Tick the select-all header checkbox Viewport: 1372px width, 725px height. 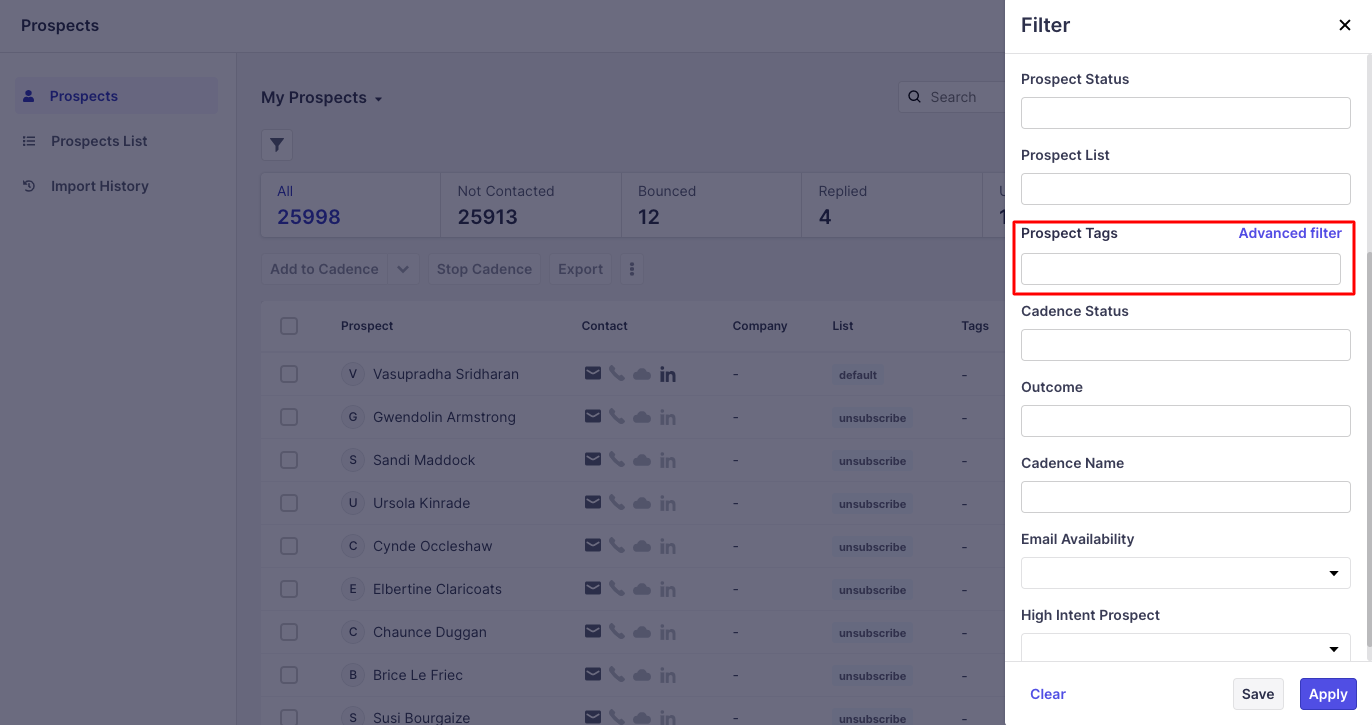(x=289, y=326)
